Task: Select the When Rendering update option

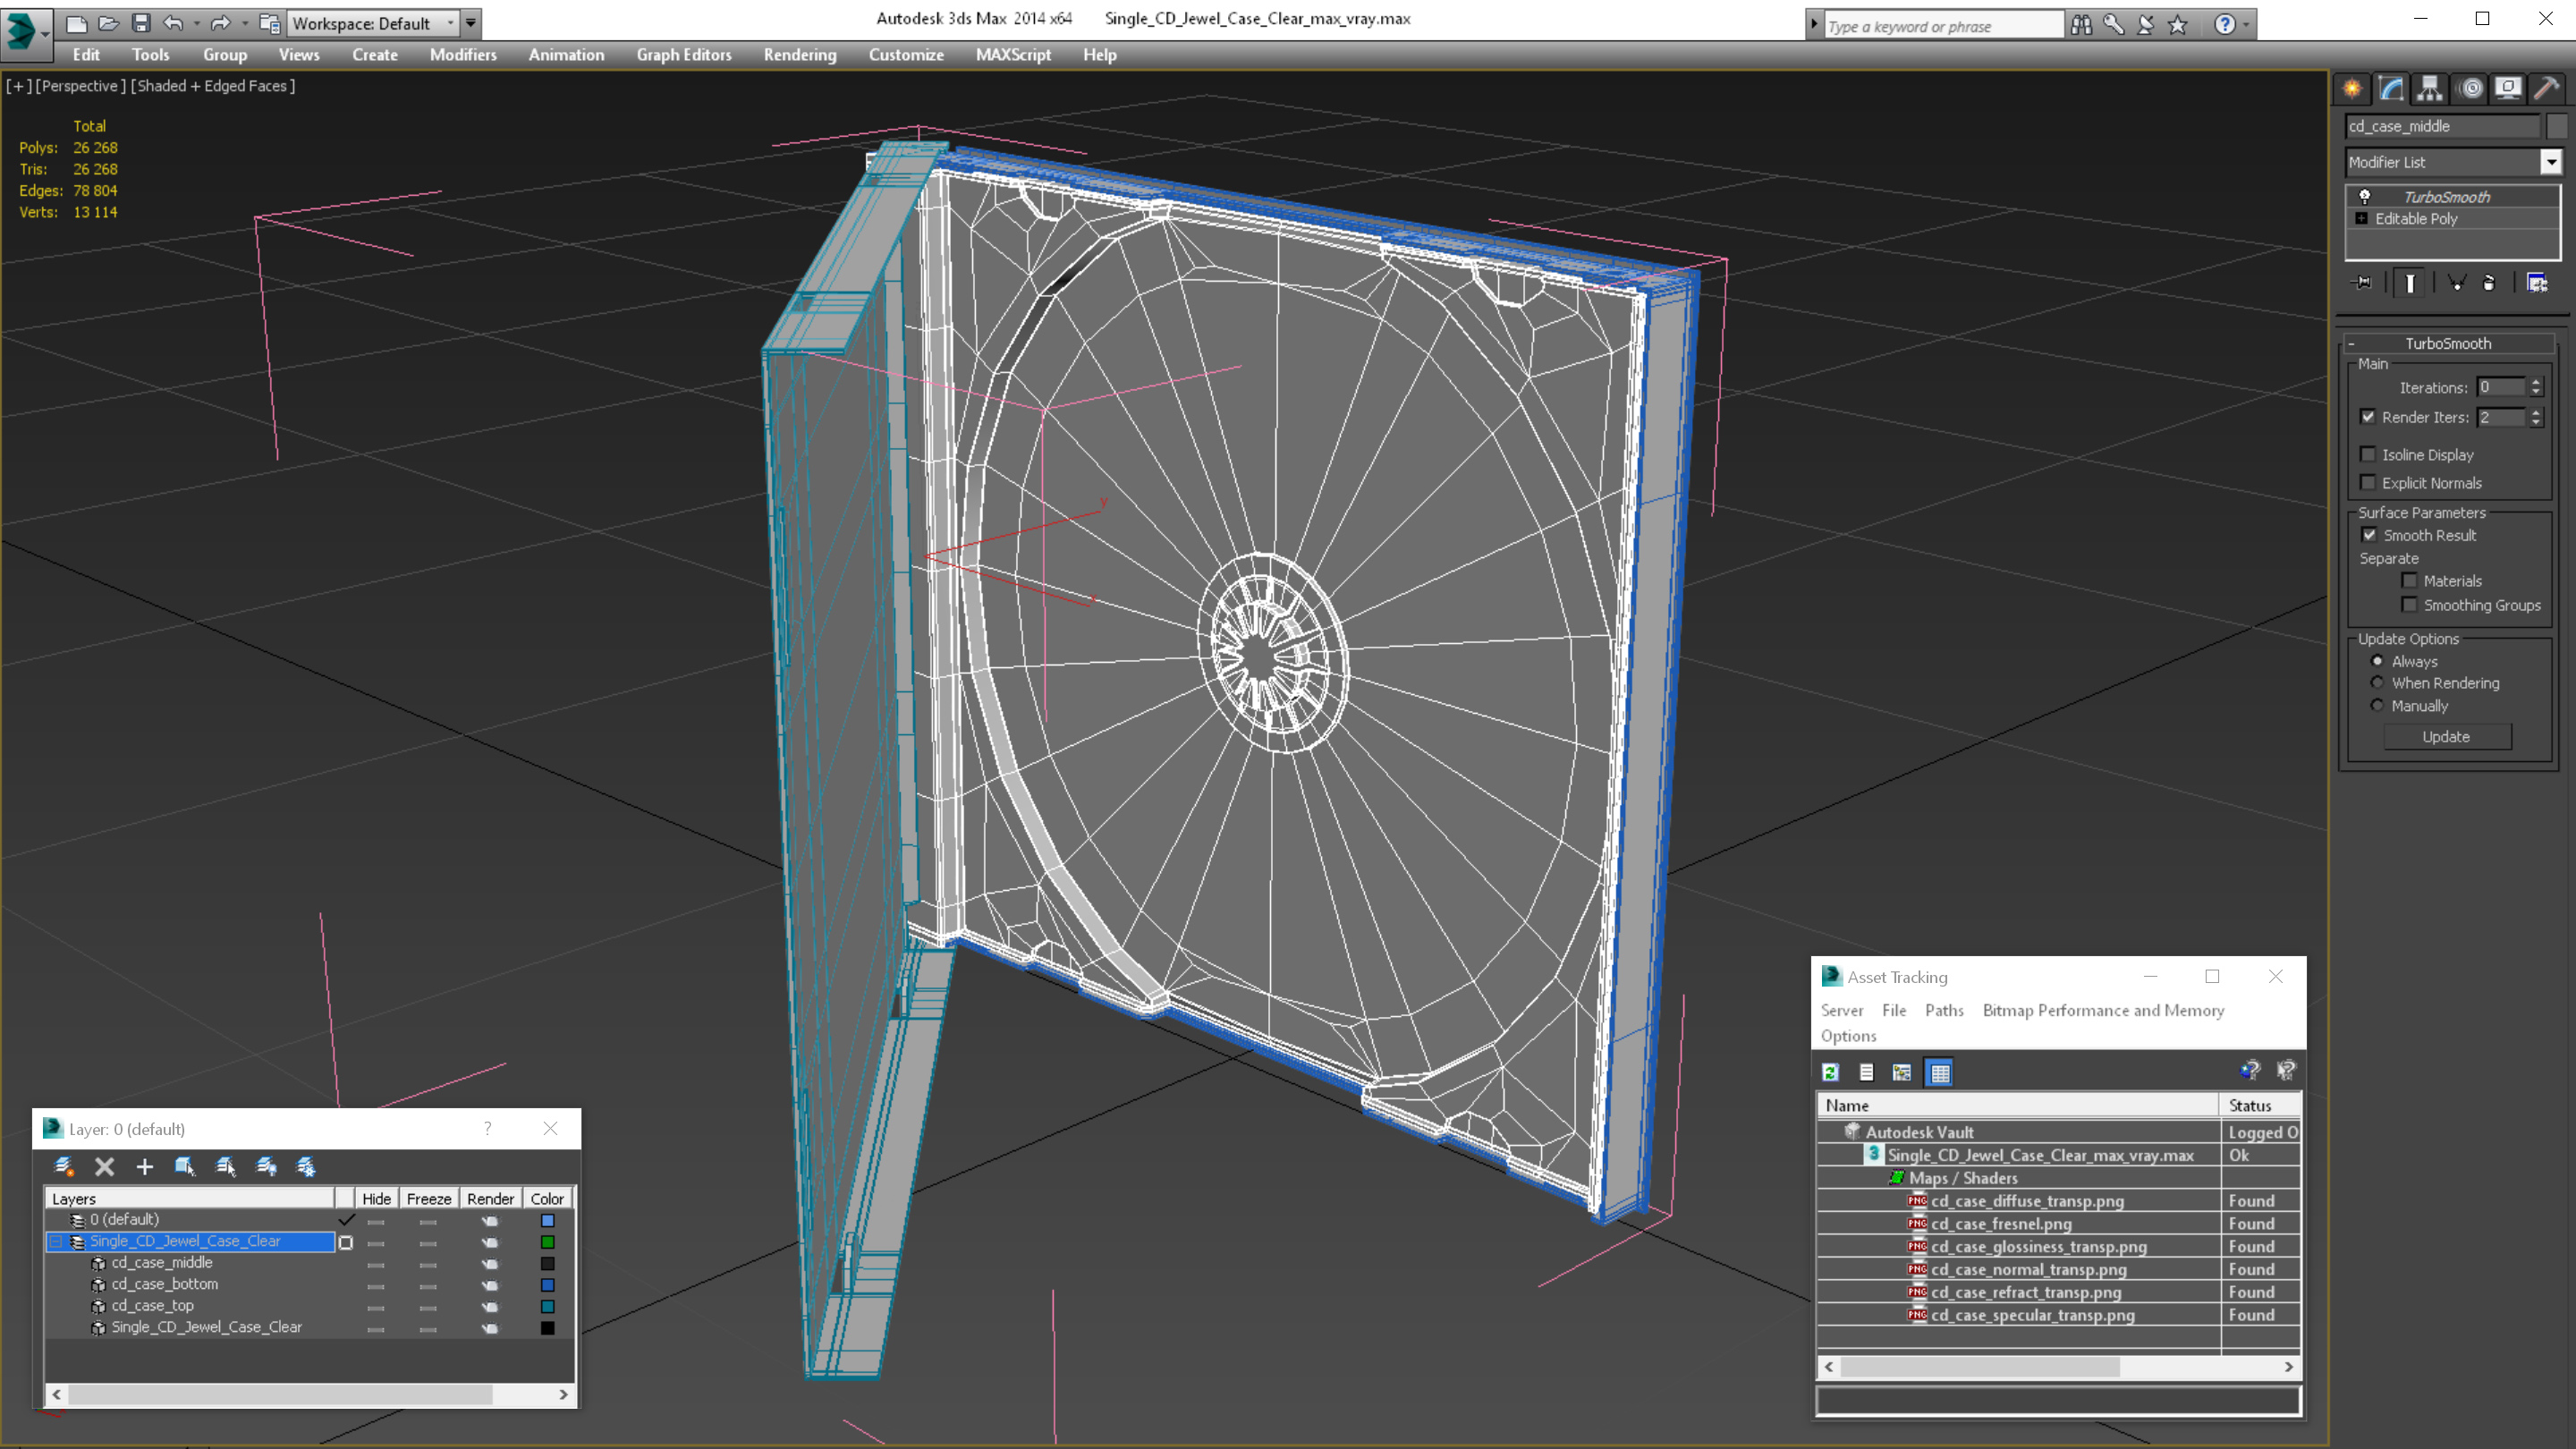Action: coord(2377,683)
